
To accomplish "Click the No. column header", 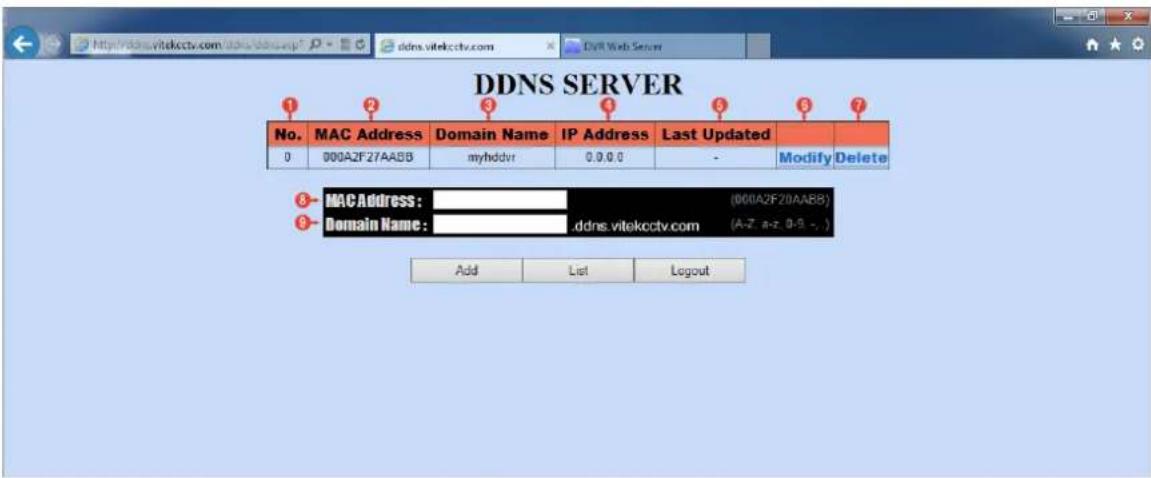I will tap(288, 135).
